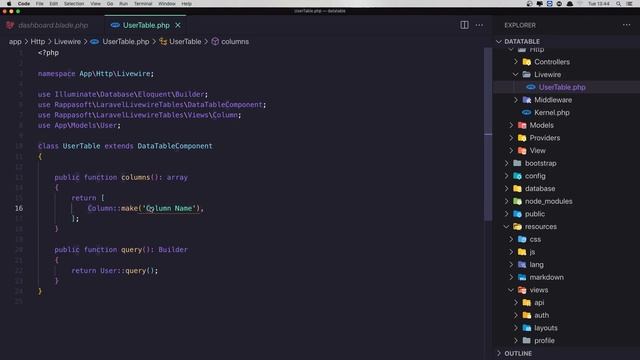Click the Spotlight search icon in menu bar

[618, 4]
